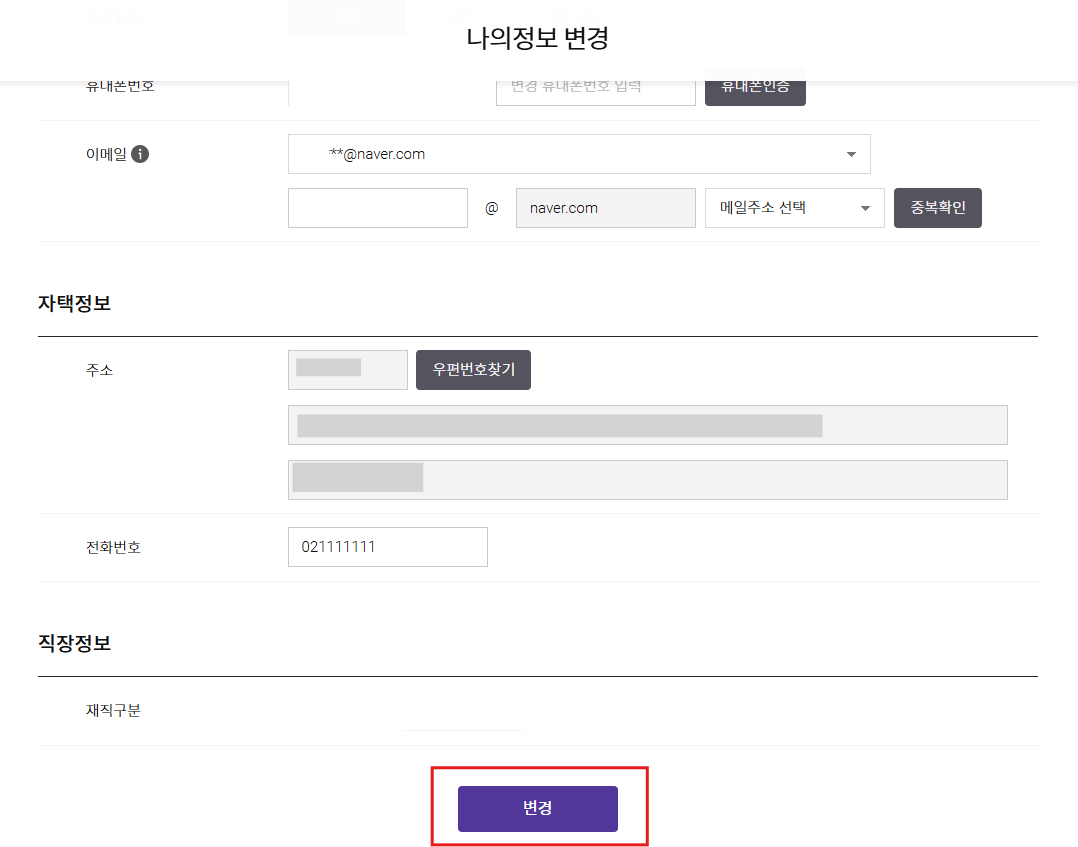Click the email info icon
1078x847 pixels.
tap(140, 154)
